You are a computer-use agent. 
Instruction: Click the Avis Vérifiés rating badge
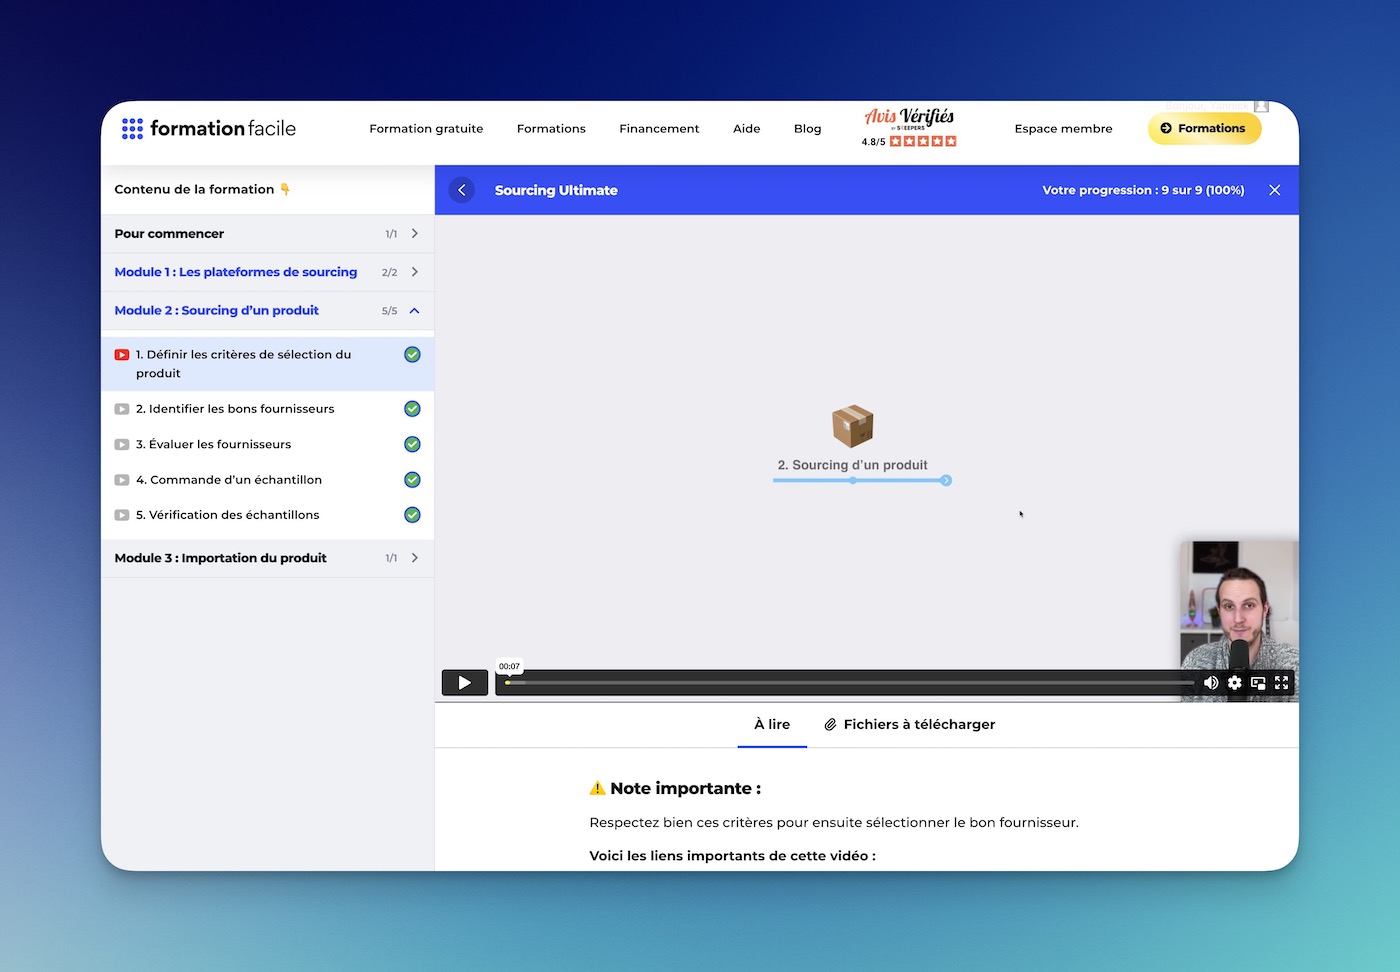[909, 128]
